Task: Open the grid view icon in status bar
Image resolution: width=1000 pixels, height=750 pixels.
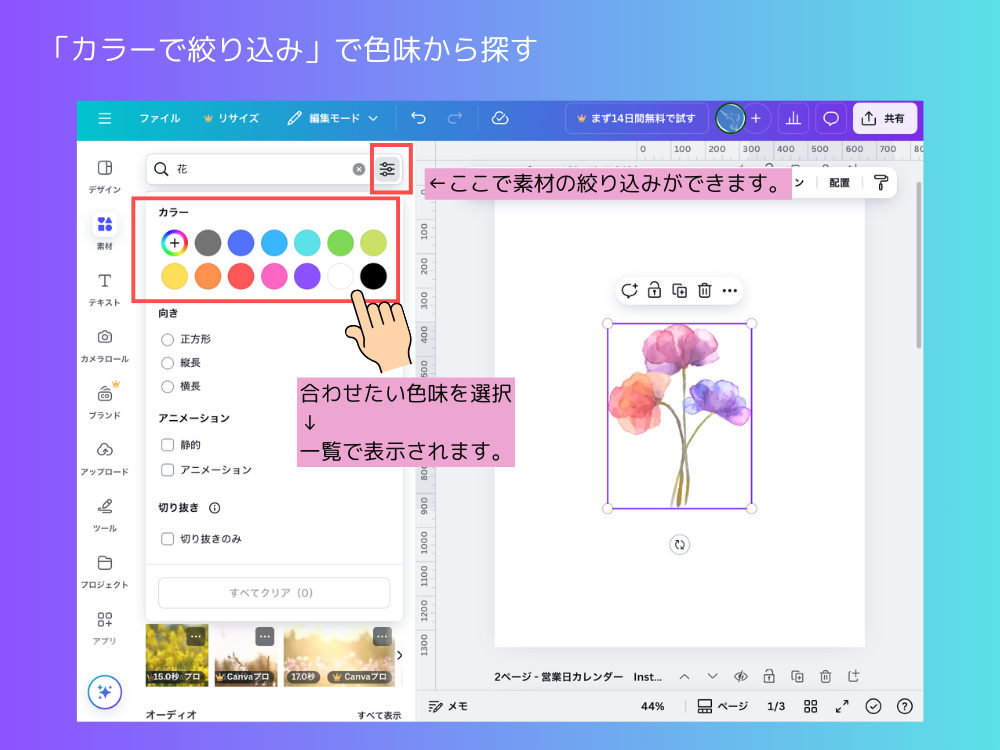Action: coord(812,706)
